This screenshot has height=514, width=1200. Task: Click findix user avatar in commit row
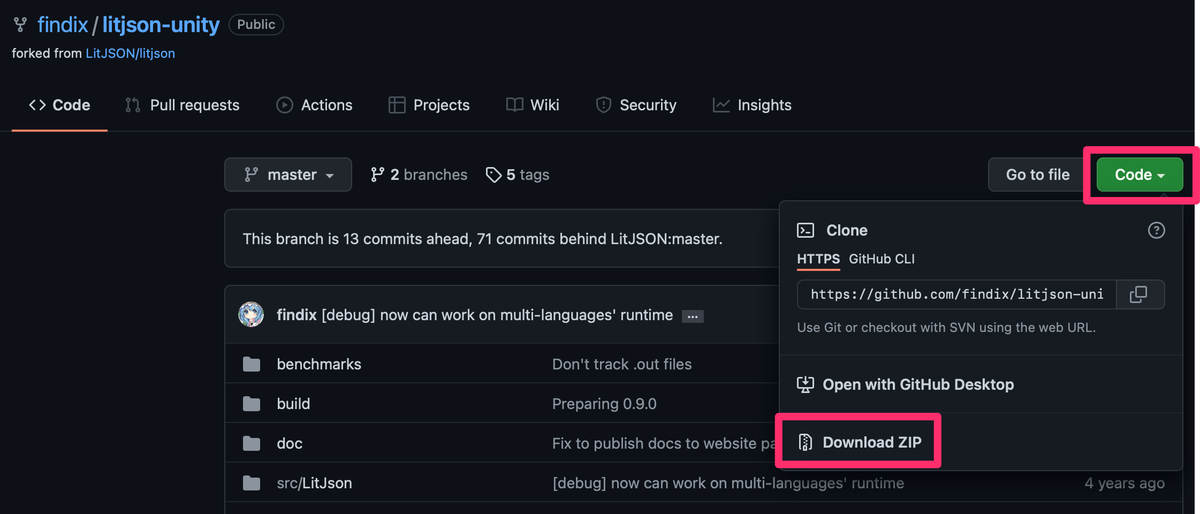point(251,315)
